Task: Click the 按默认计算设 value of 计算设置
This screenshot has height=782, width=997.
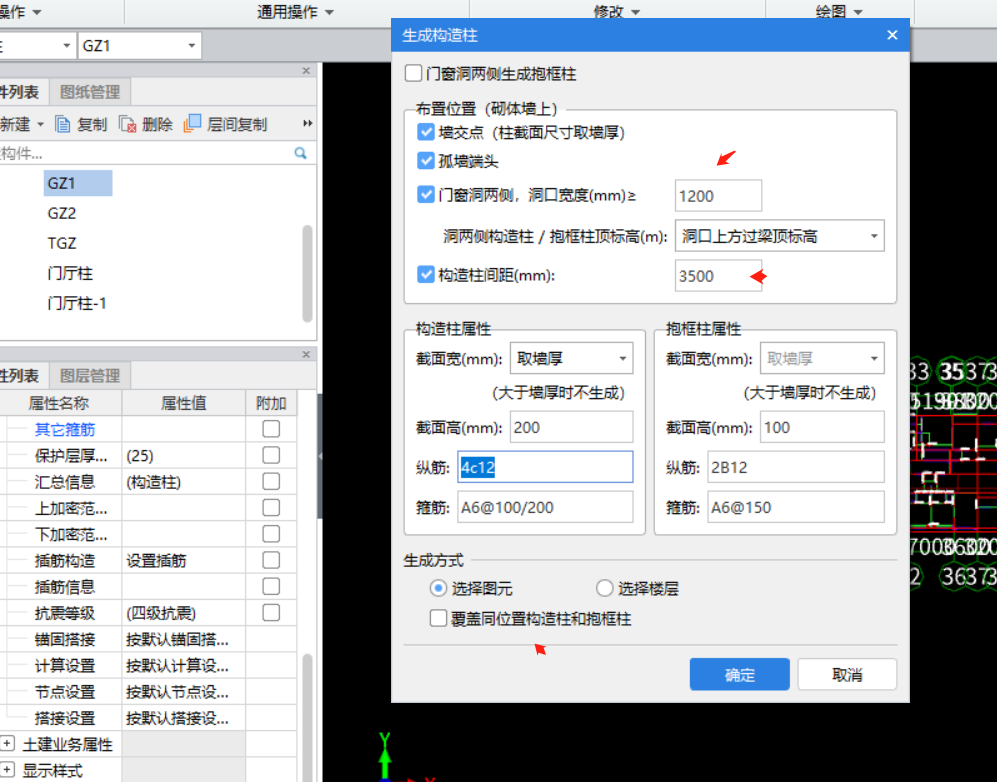Action: point(177,666)
